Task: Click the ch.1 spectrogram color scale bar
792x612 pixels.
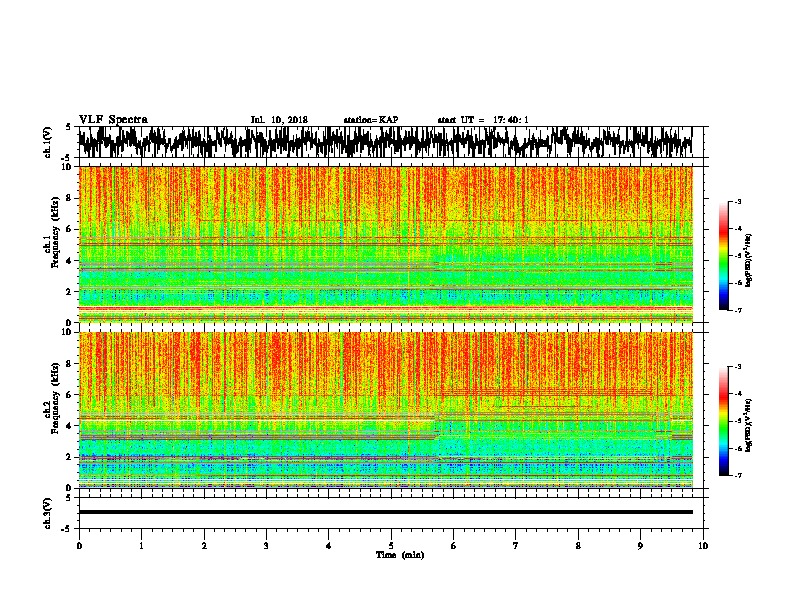Action: click(723, 256)
